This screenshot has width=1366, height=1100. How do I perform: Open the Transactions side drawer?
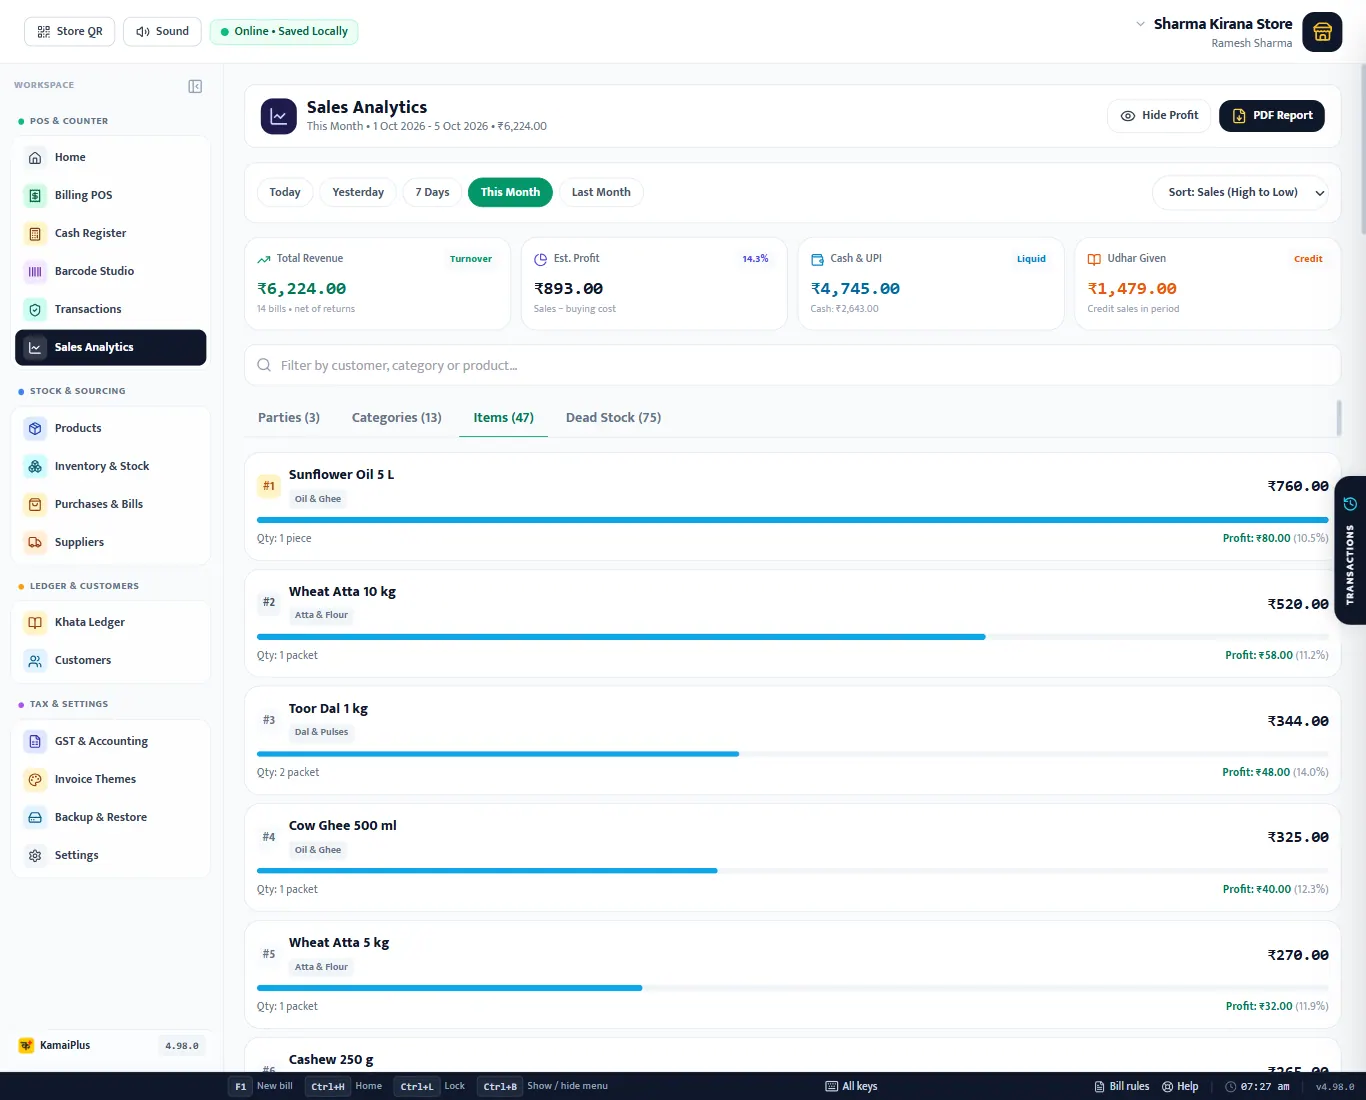pyautogui.click(x=1350, y=550)
